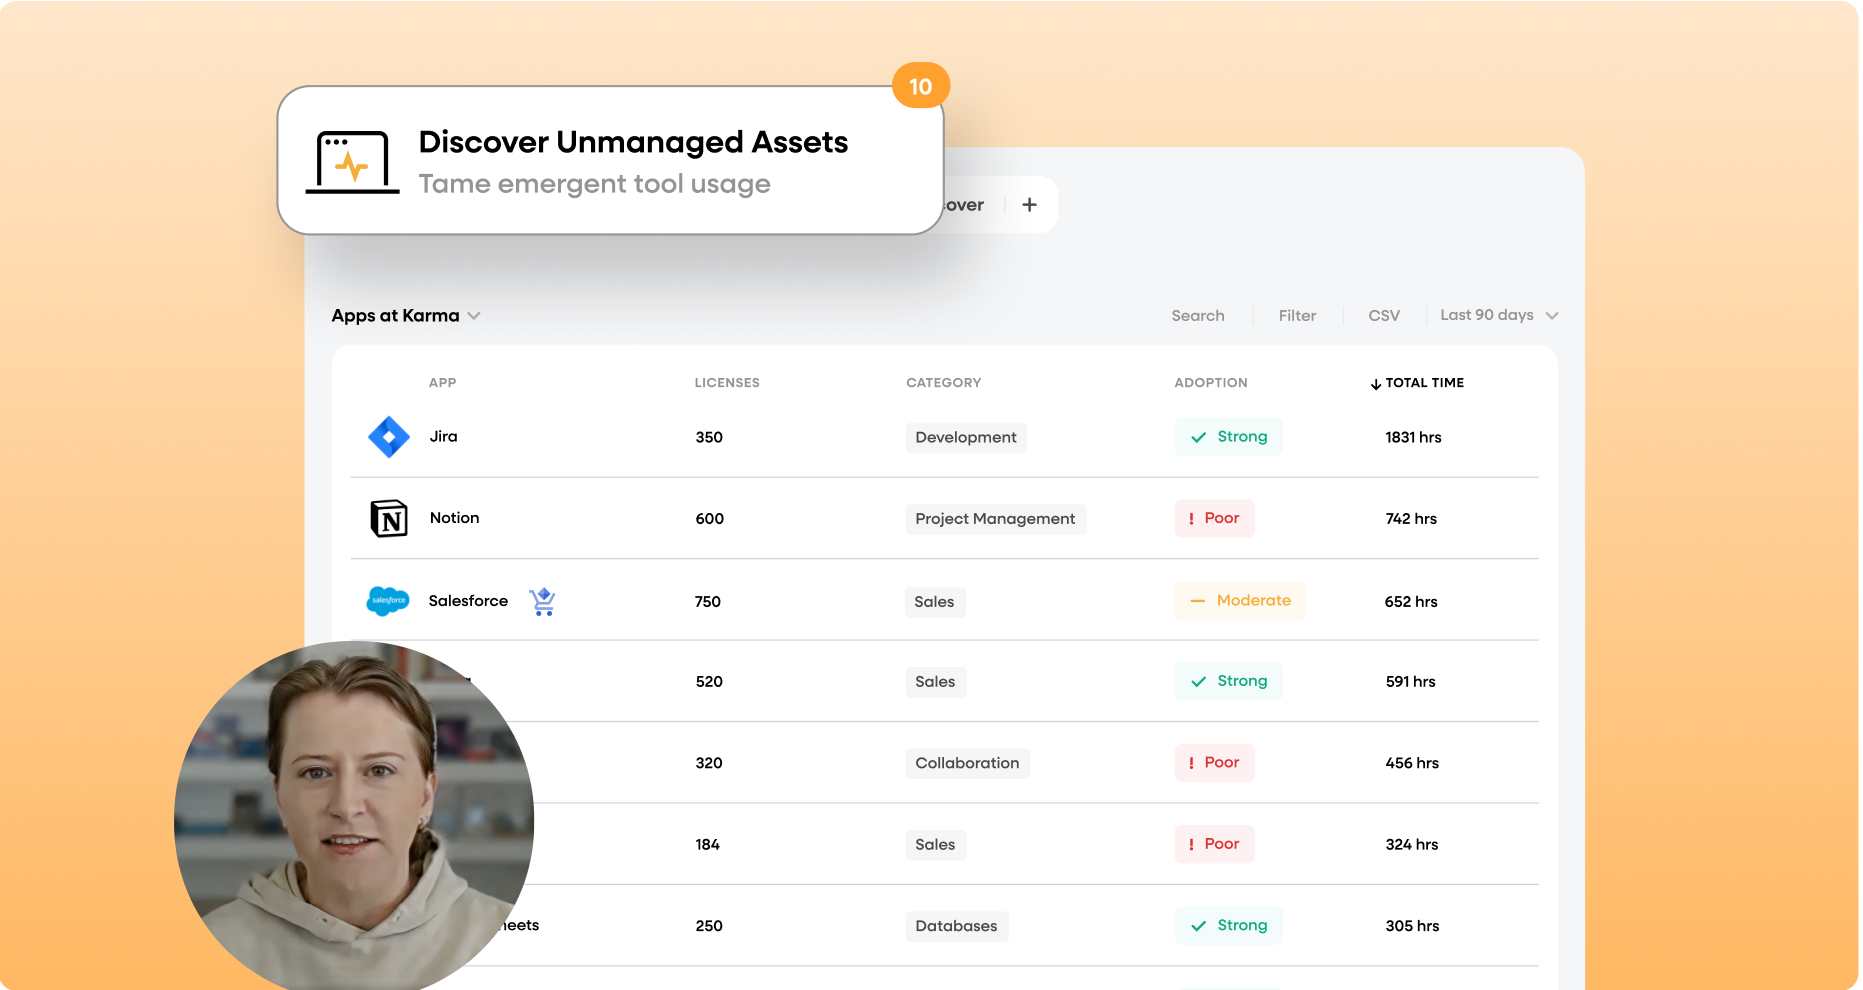Click the check icon in the 591 hrs row

1199,682
